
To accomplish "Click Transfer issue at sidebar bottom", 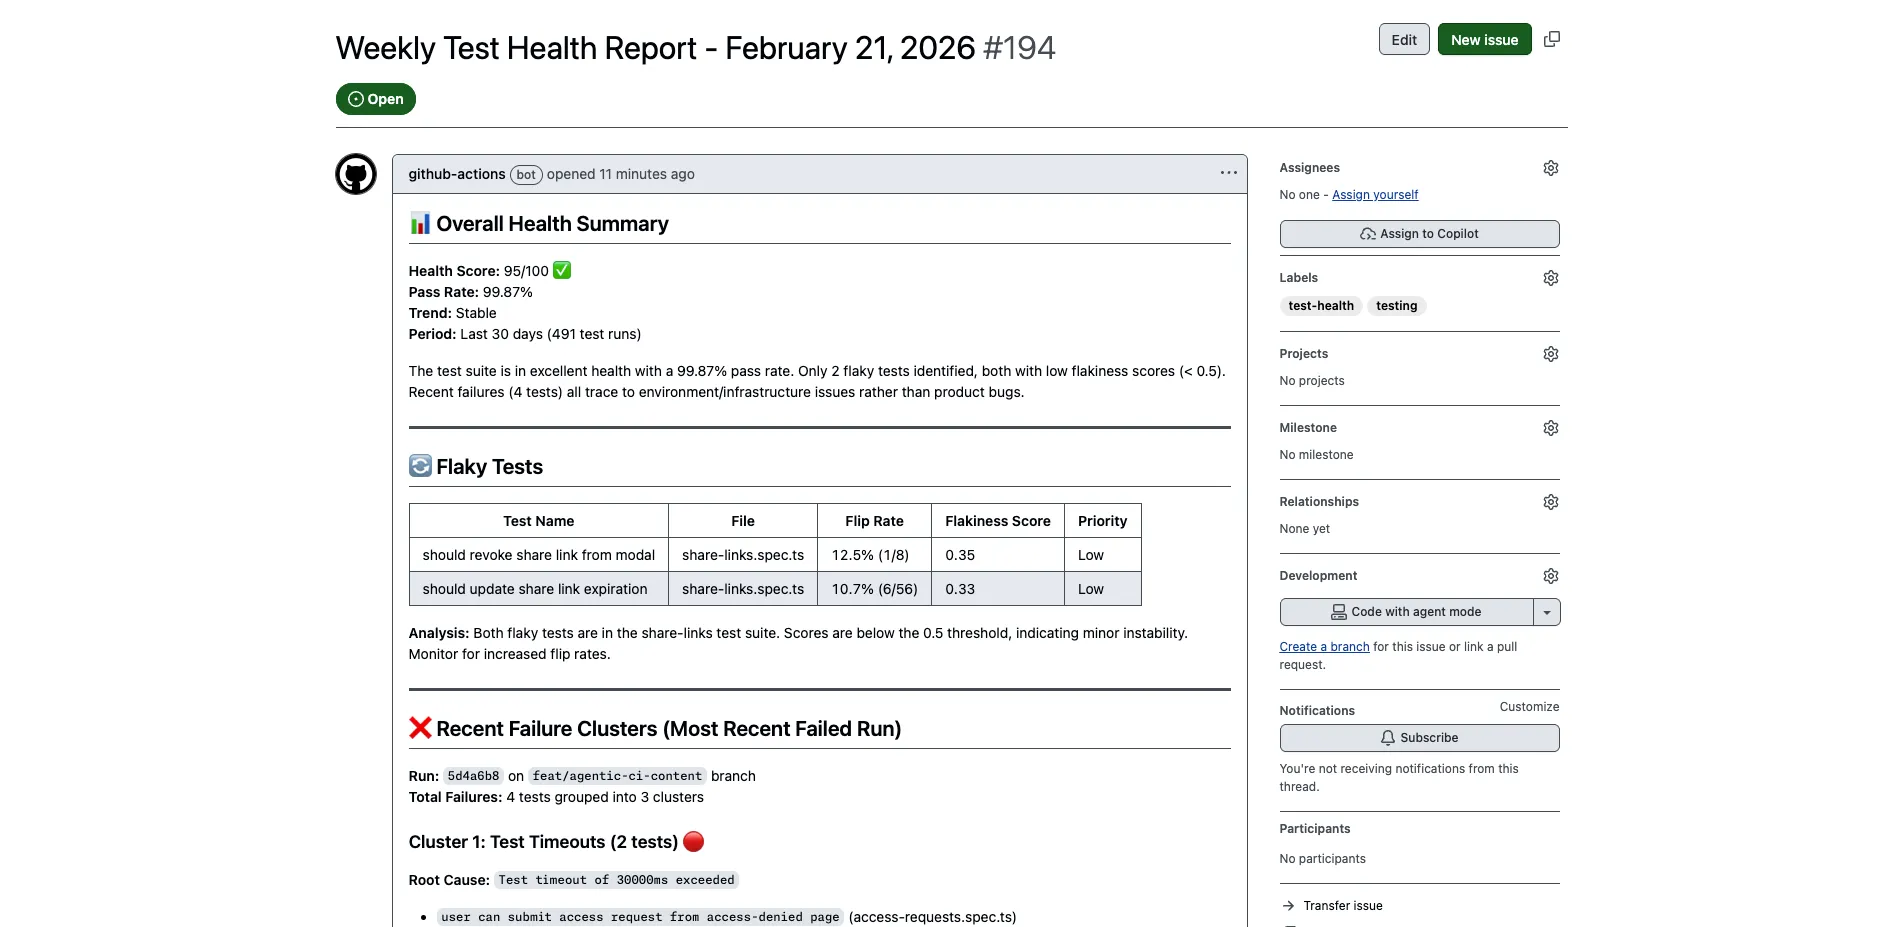I will [1342, 905].
